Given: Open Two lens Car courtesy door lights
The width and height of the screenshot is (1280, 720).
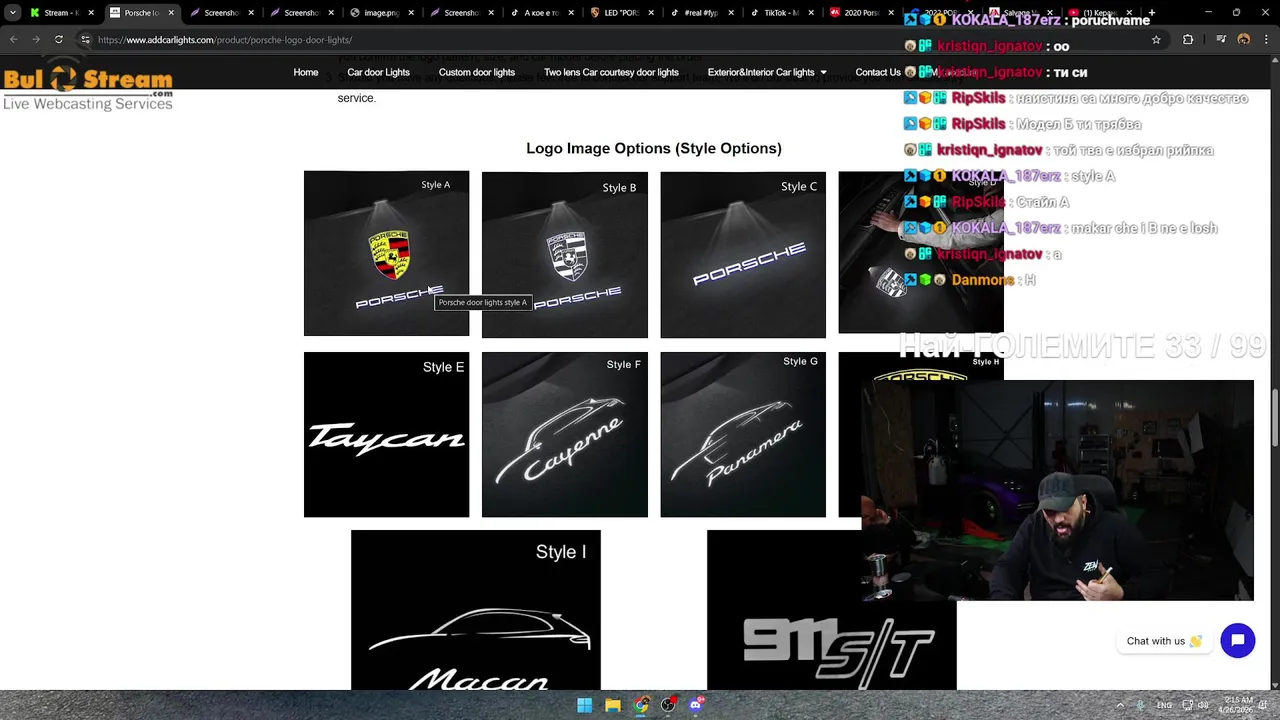Looking at the screenshot, I should (x=611, y=72).
